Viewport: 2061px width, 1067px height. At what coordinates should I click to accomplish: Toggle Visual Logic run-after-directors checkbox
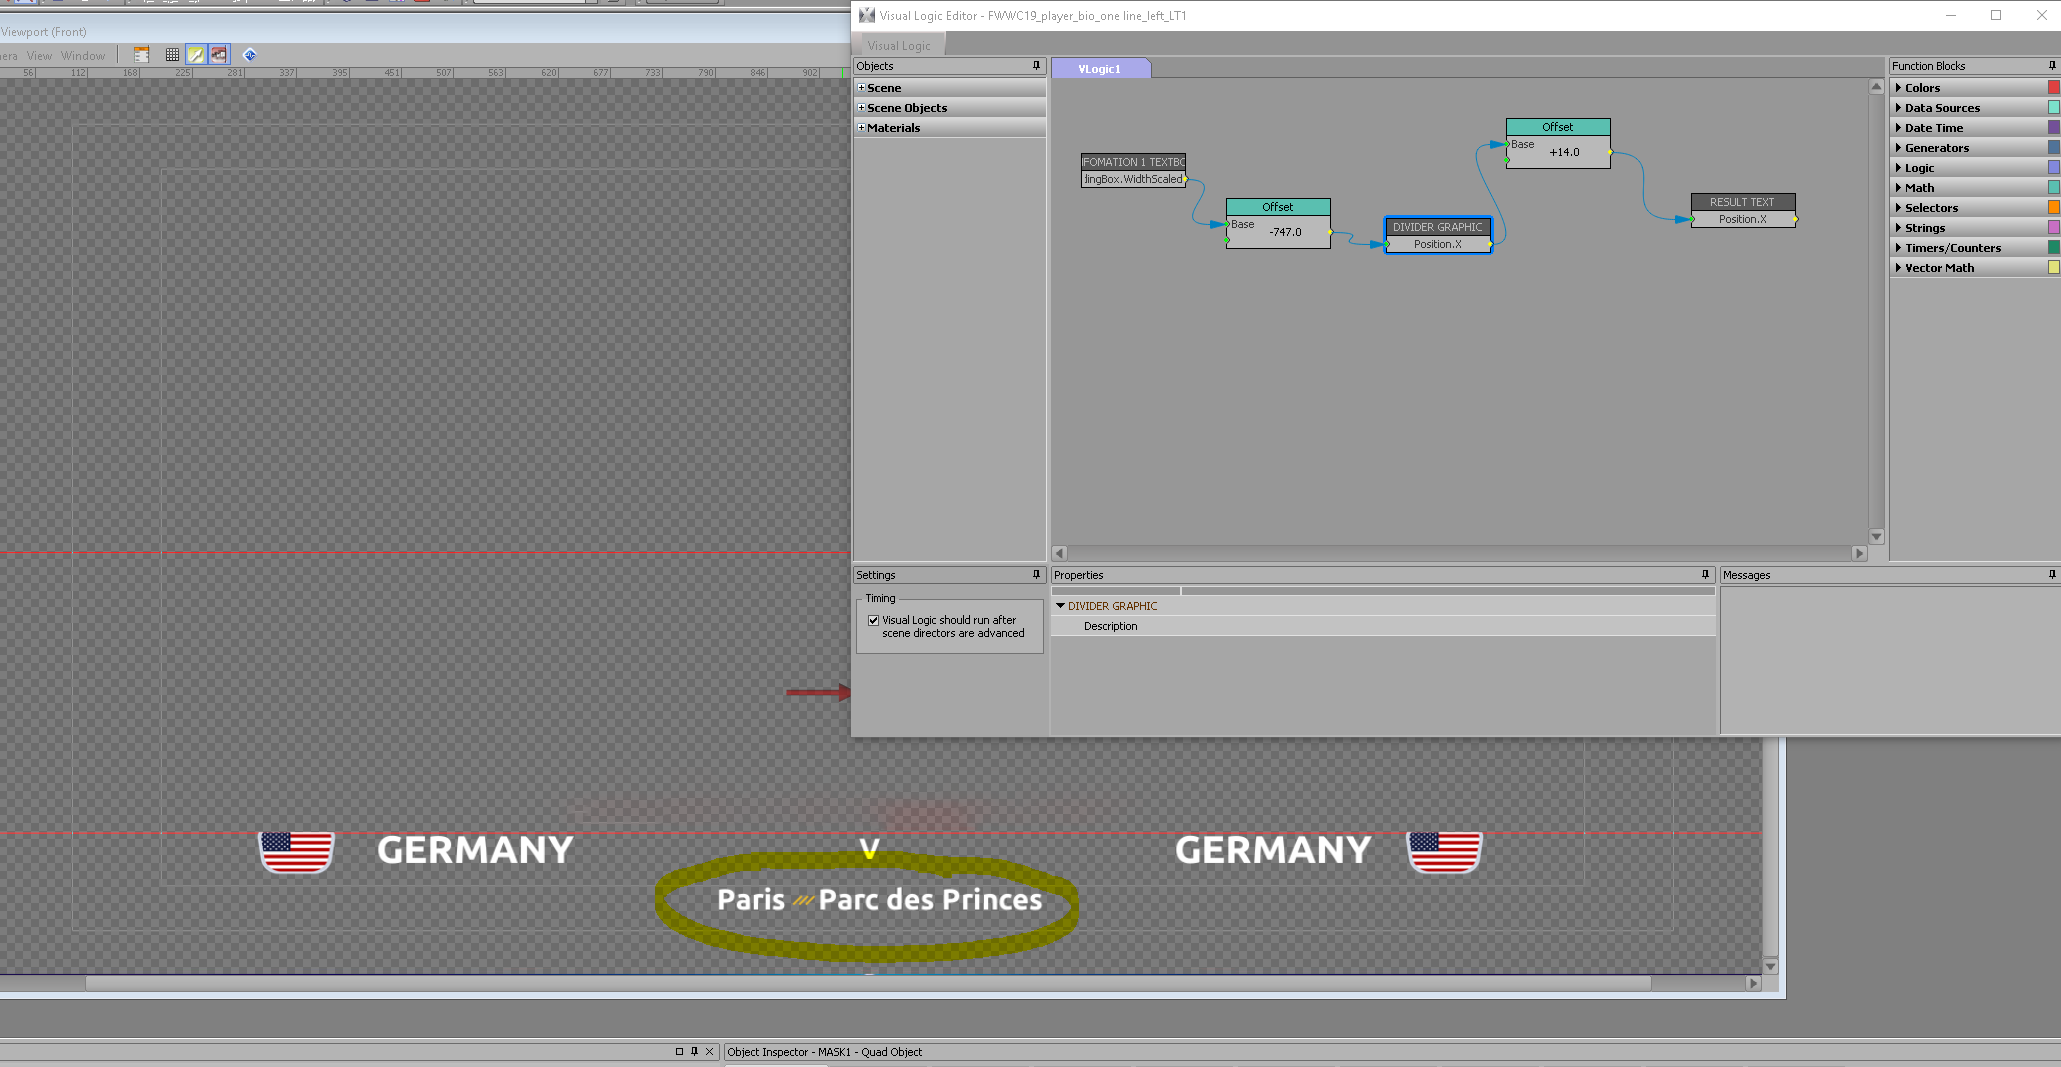pos(873,620)
